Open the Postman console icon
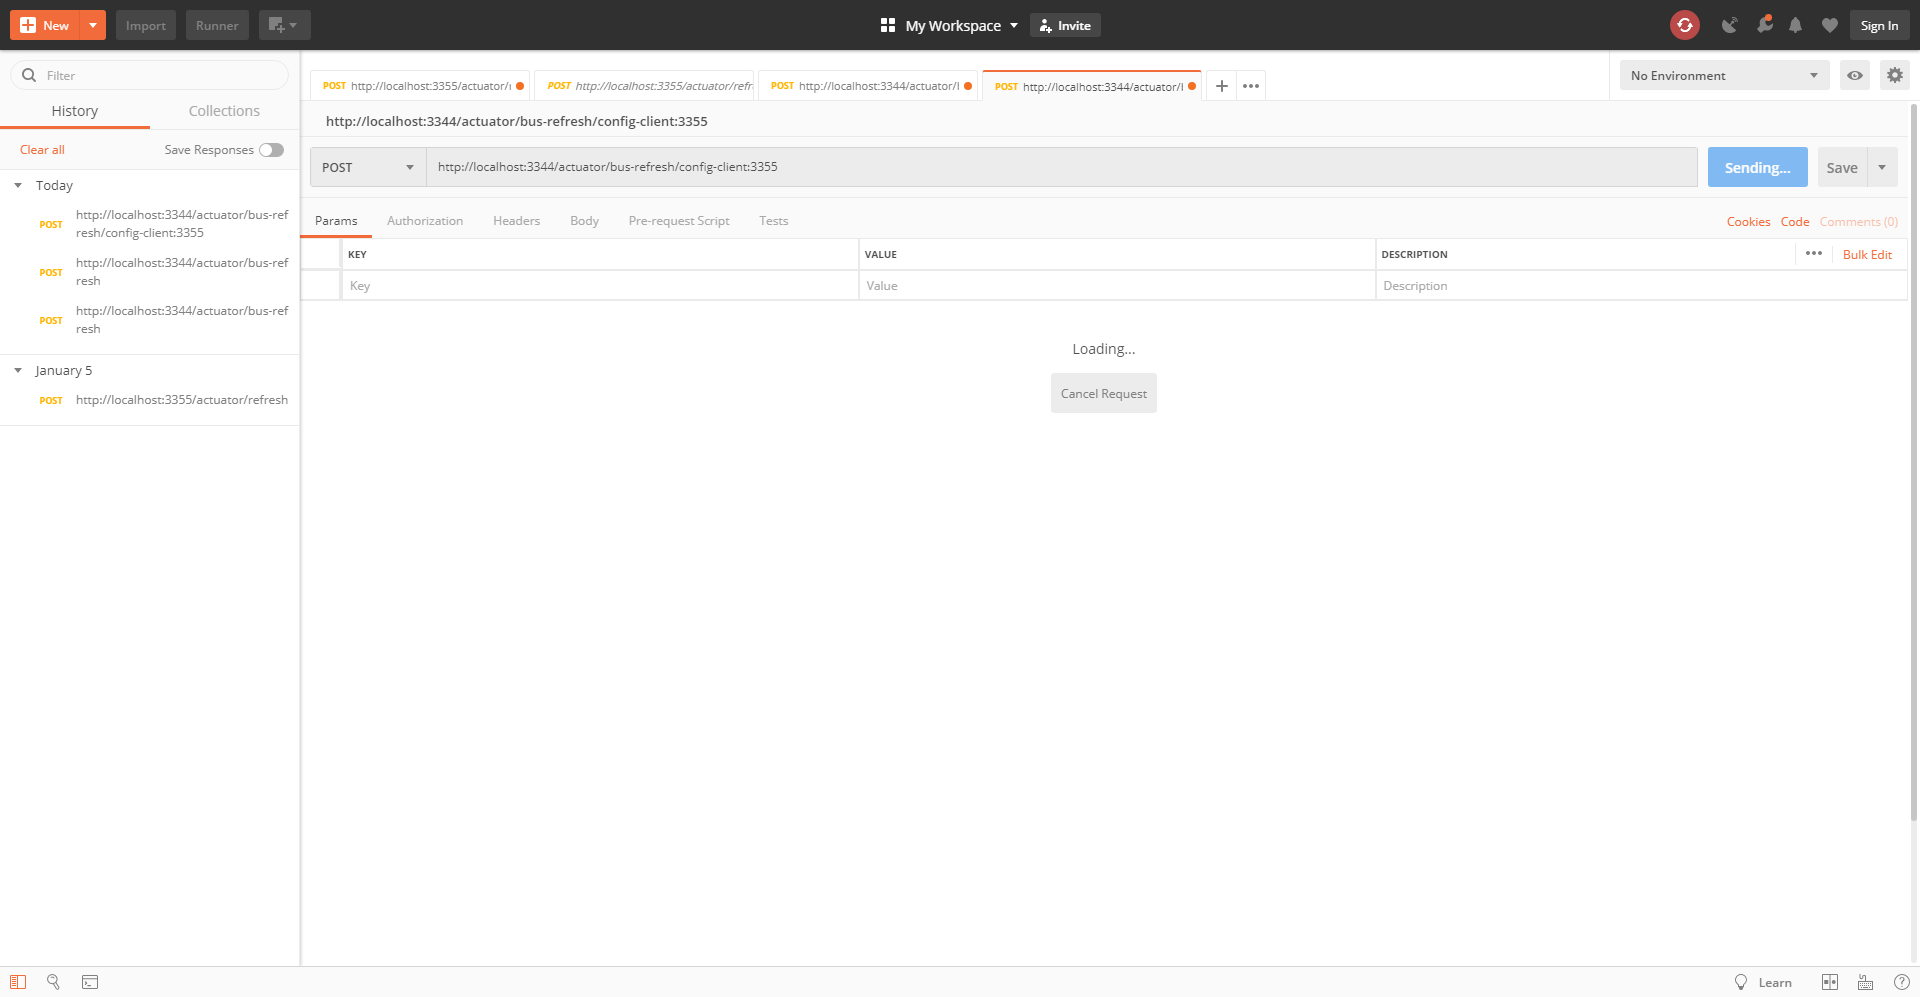Viewport: 1920px width, 997px height. (x=90, y=982)
